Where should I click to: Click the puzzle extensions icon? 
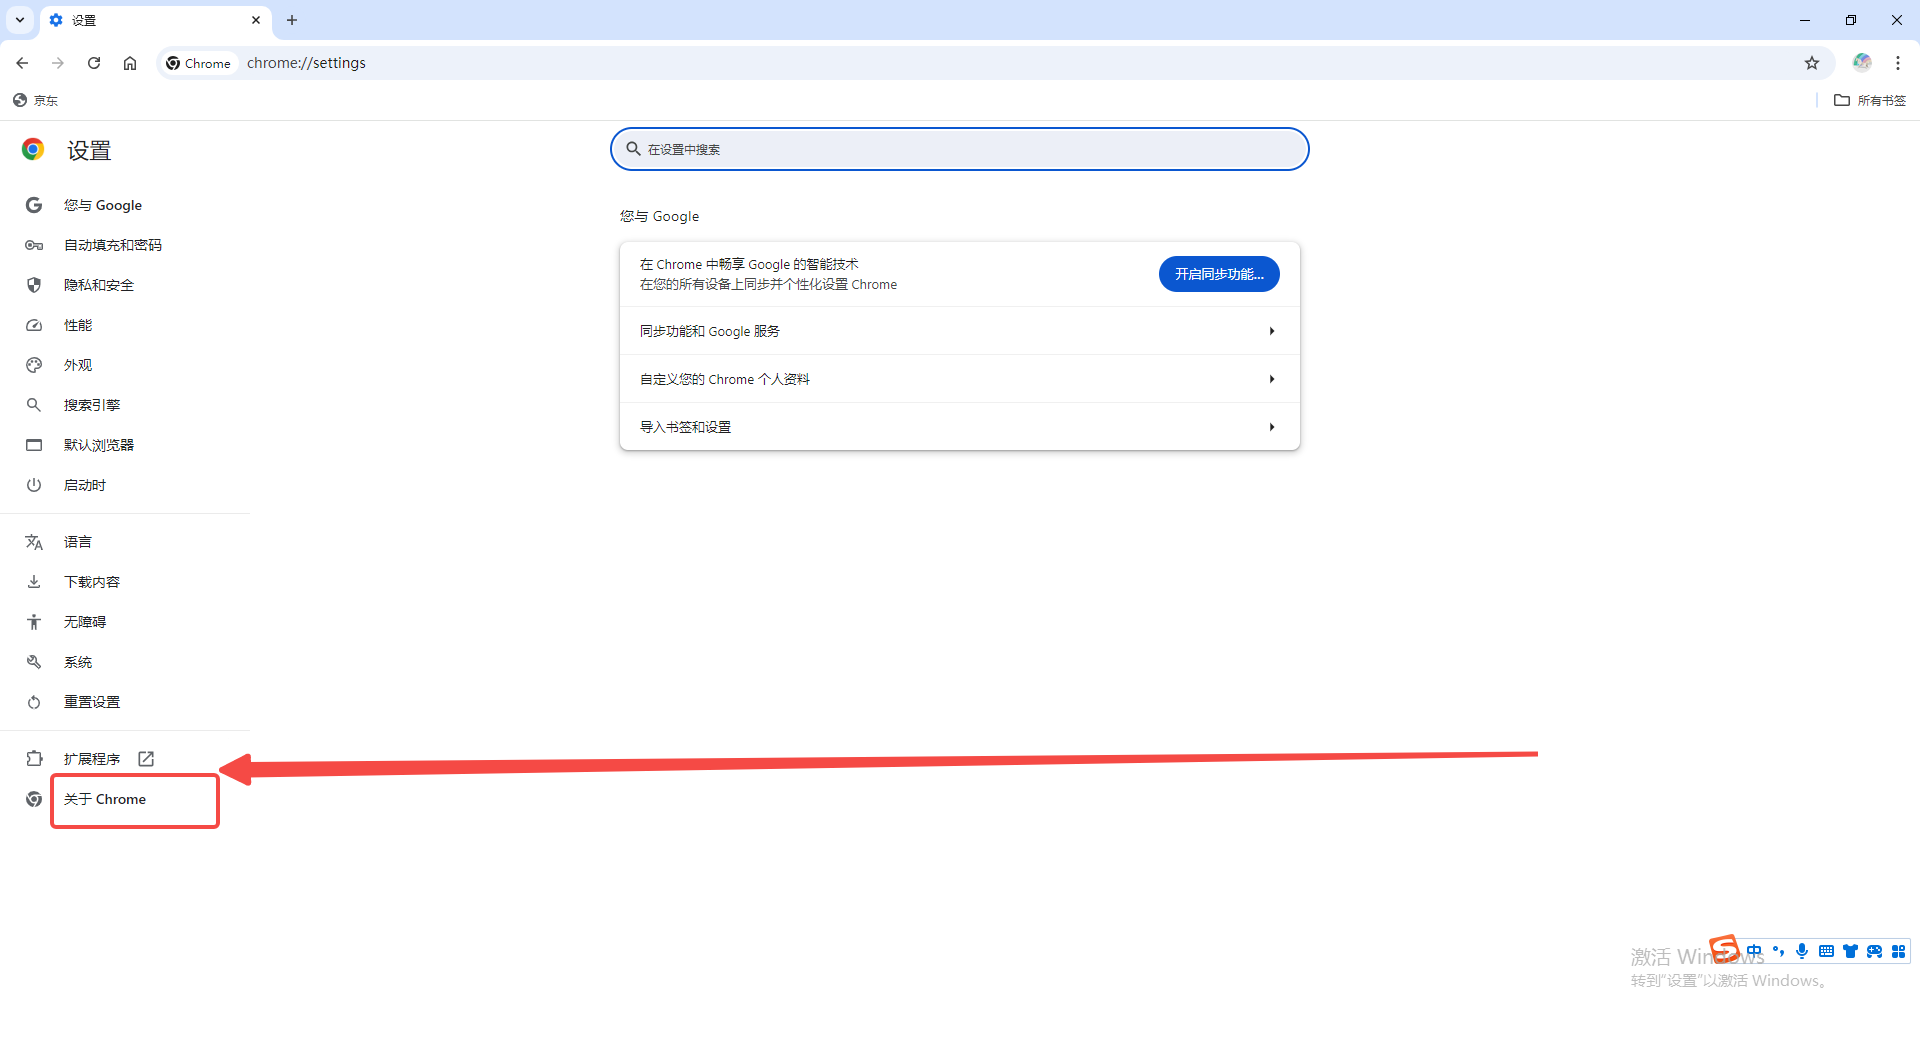(x=34, y=759)
